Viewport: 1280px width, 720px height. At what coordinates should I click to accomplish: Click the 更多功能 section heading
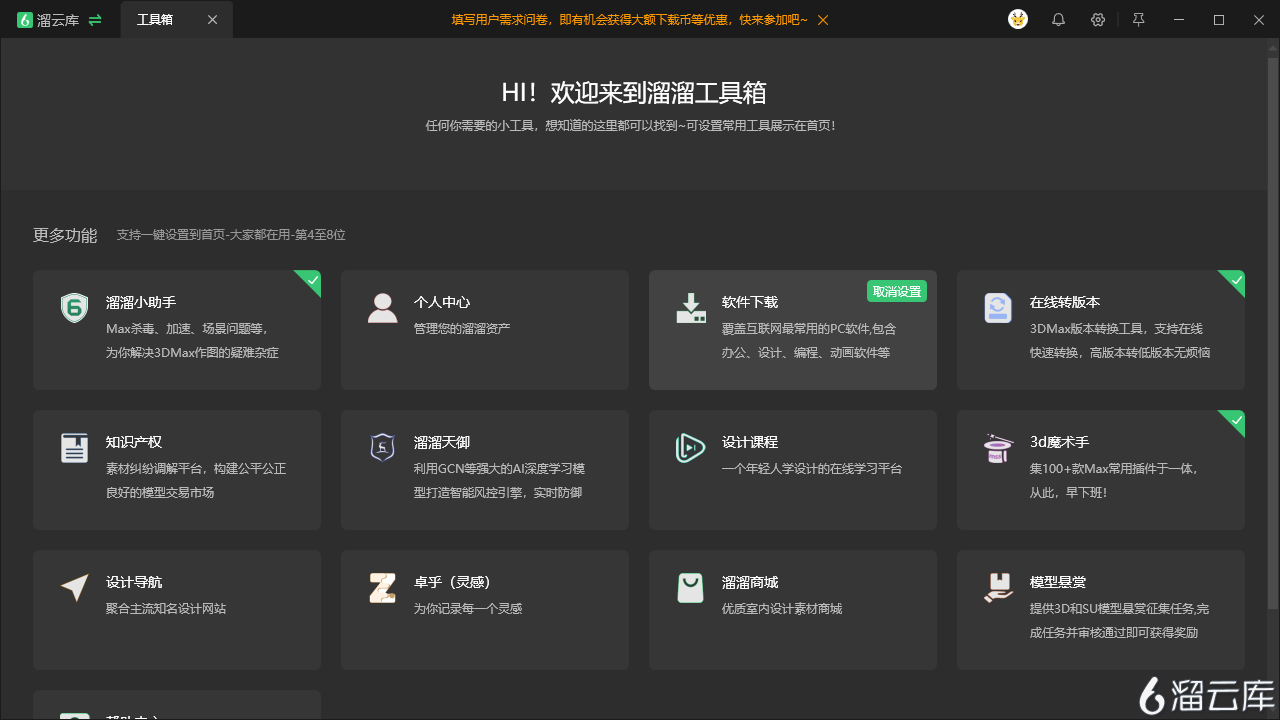[x=65, y=235]
